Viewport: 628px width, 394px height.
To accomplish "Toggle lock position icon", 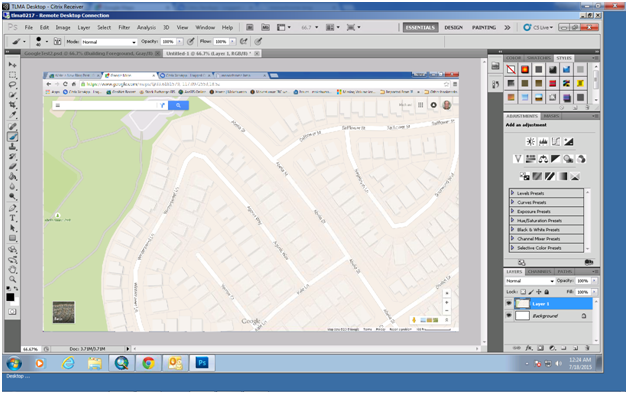I will coord(539,292).
